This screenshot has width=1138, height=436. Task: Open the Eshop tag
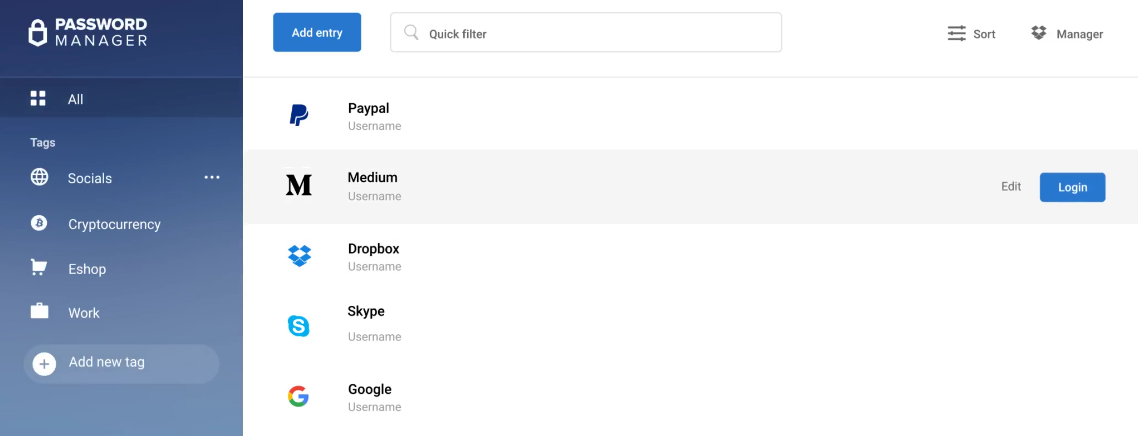87,269
